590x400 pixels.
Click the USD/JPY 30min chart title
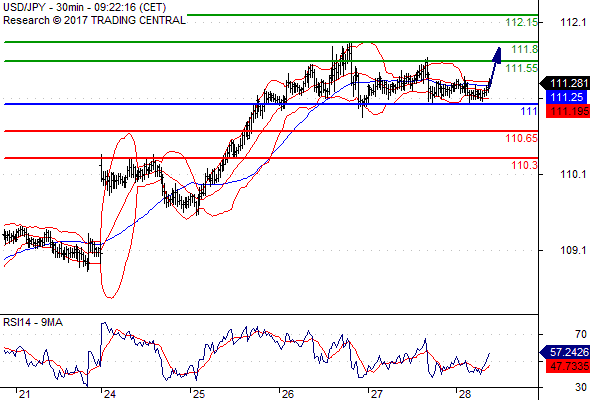[x=85, y=7]
